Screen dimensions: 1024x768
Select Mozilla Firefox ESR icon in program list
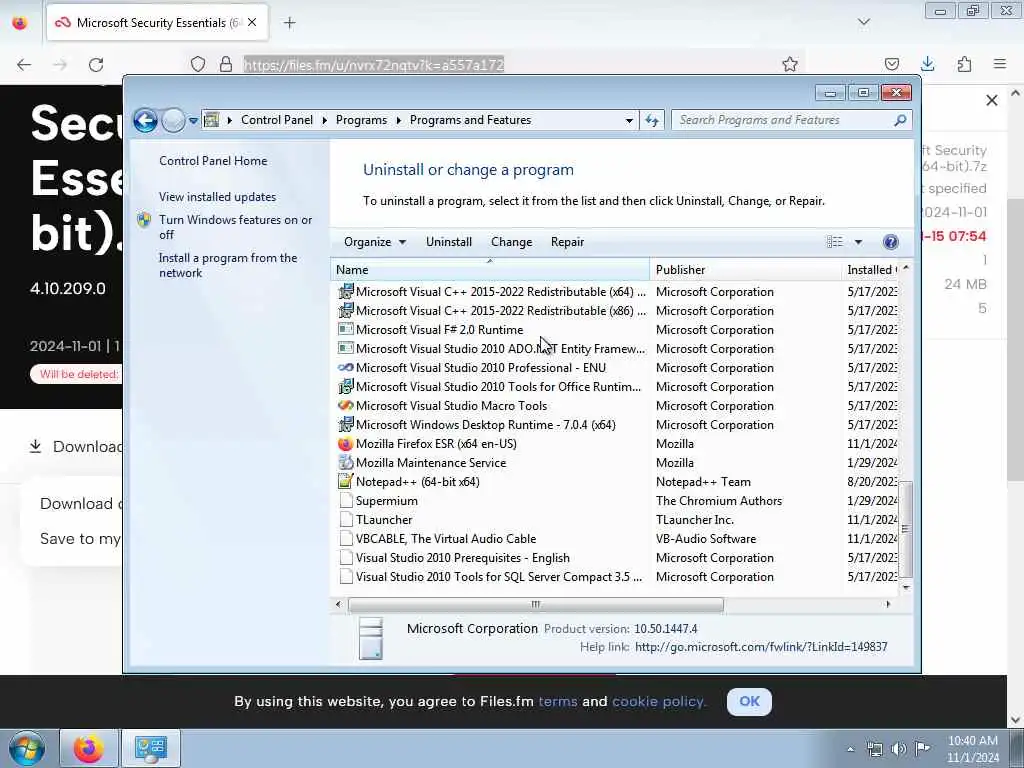pyautogui.click(x=345, y=443)
